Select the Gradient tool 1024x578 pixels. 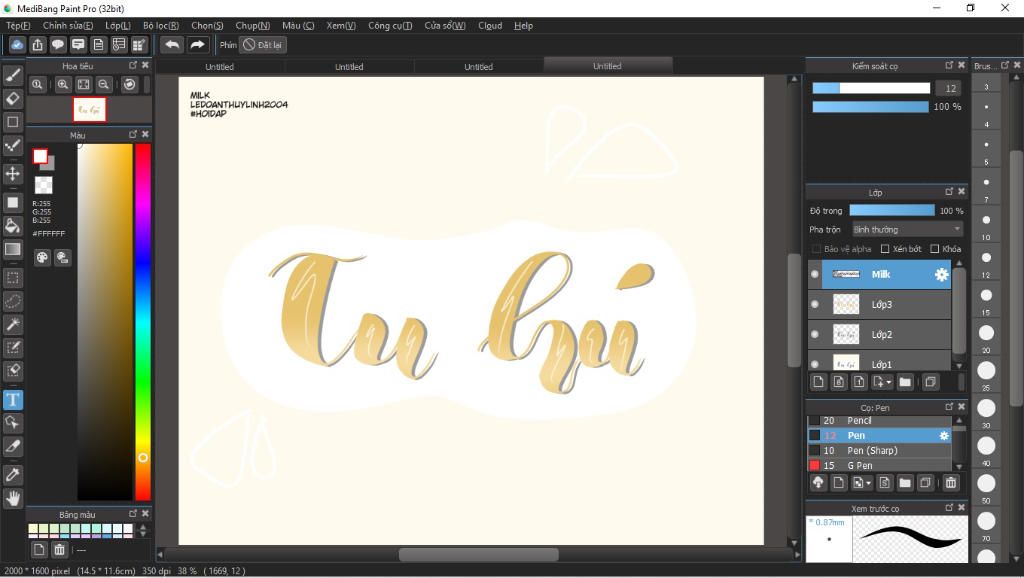pos(12,249)
